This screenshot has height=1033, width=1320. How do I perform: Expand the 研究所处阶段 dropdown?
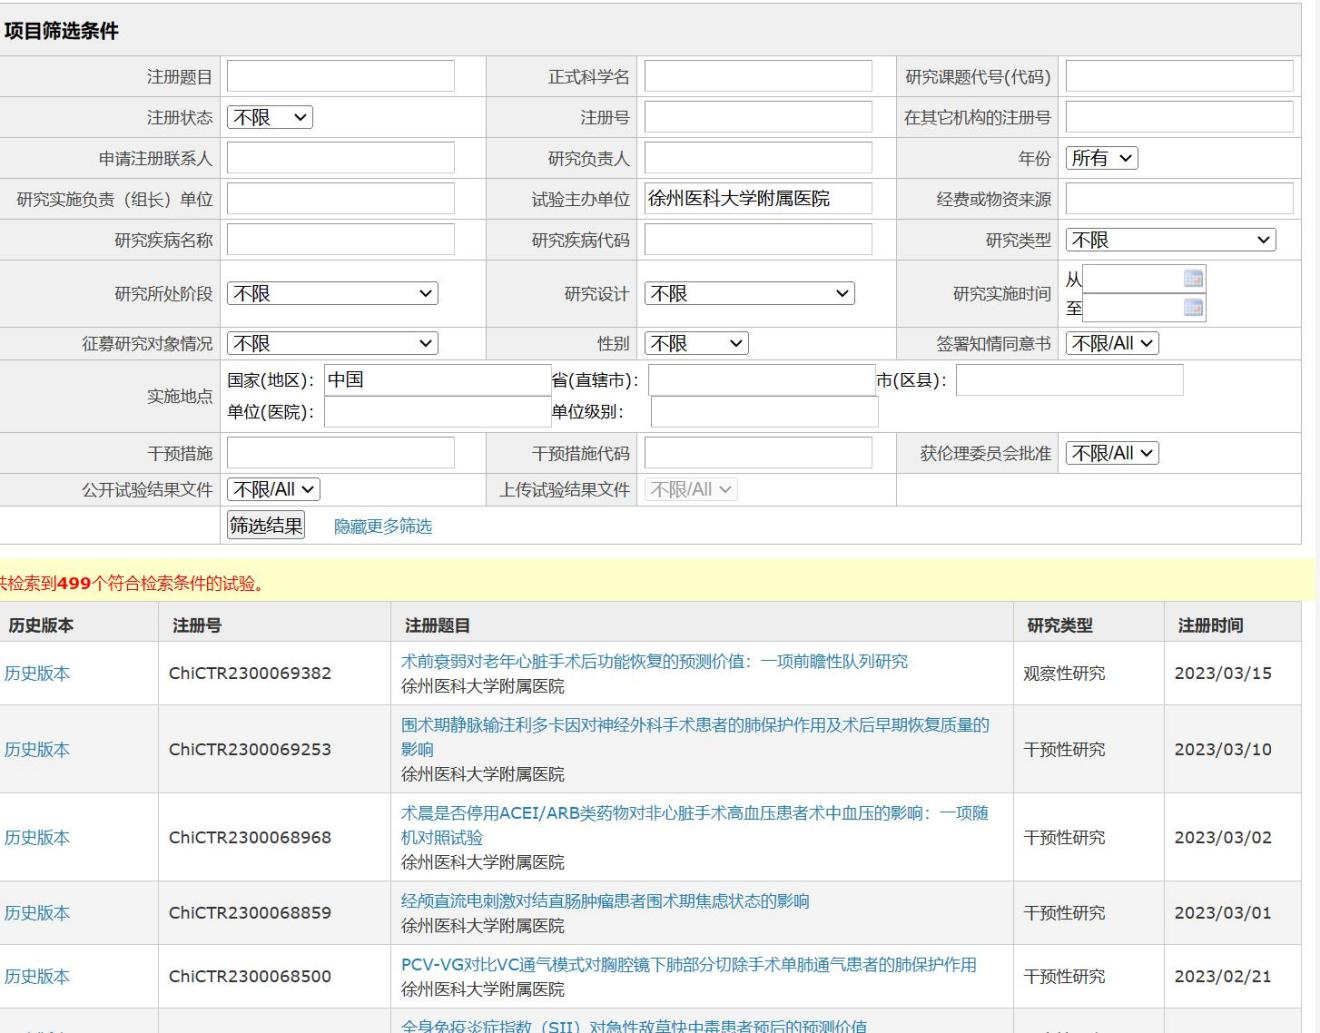click(332, 294)
